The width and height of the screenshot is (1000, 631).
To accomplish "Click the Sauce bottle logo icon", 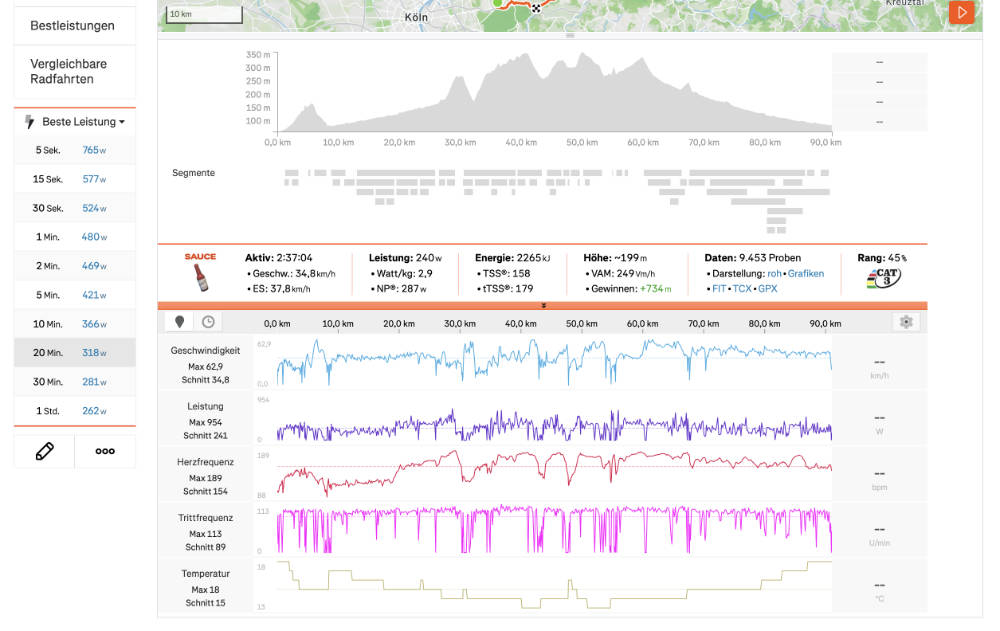I will click(x=200, y=278).
